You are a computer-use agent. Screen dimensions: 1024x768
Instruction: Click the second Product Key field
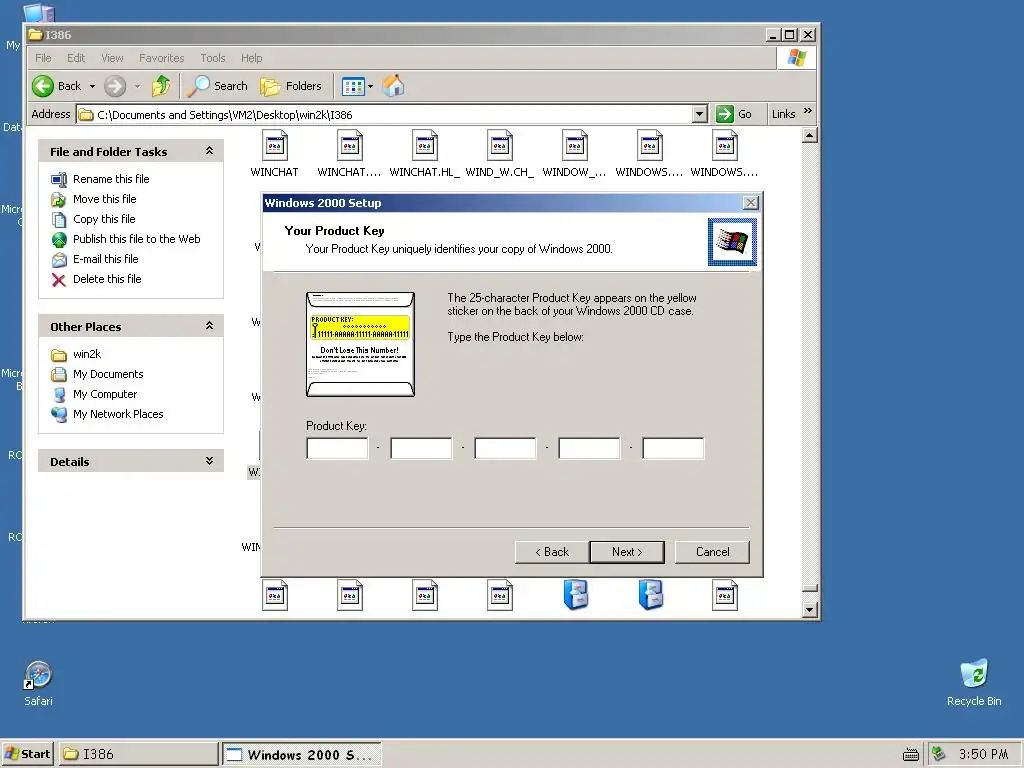421,449
